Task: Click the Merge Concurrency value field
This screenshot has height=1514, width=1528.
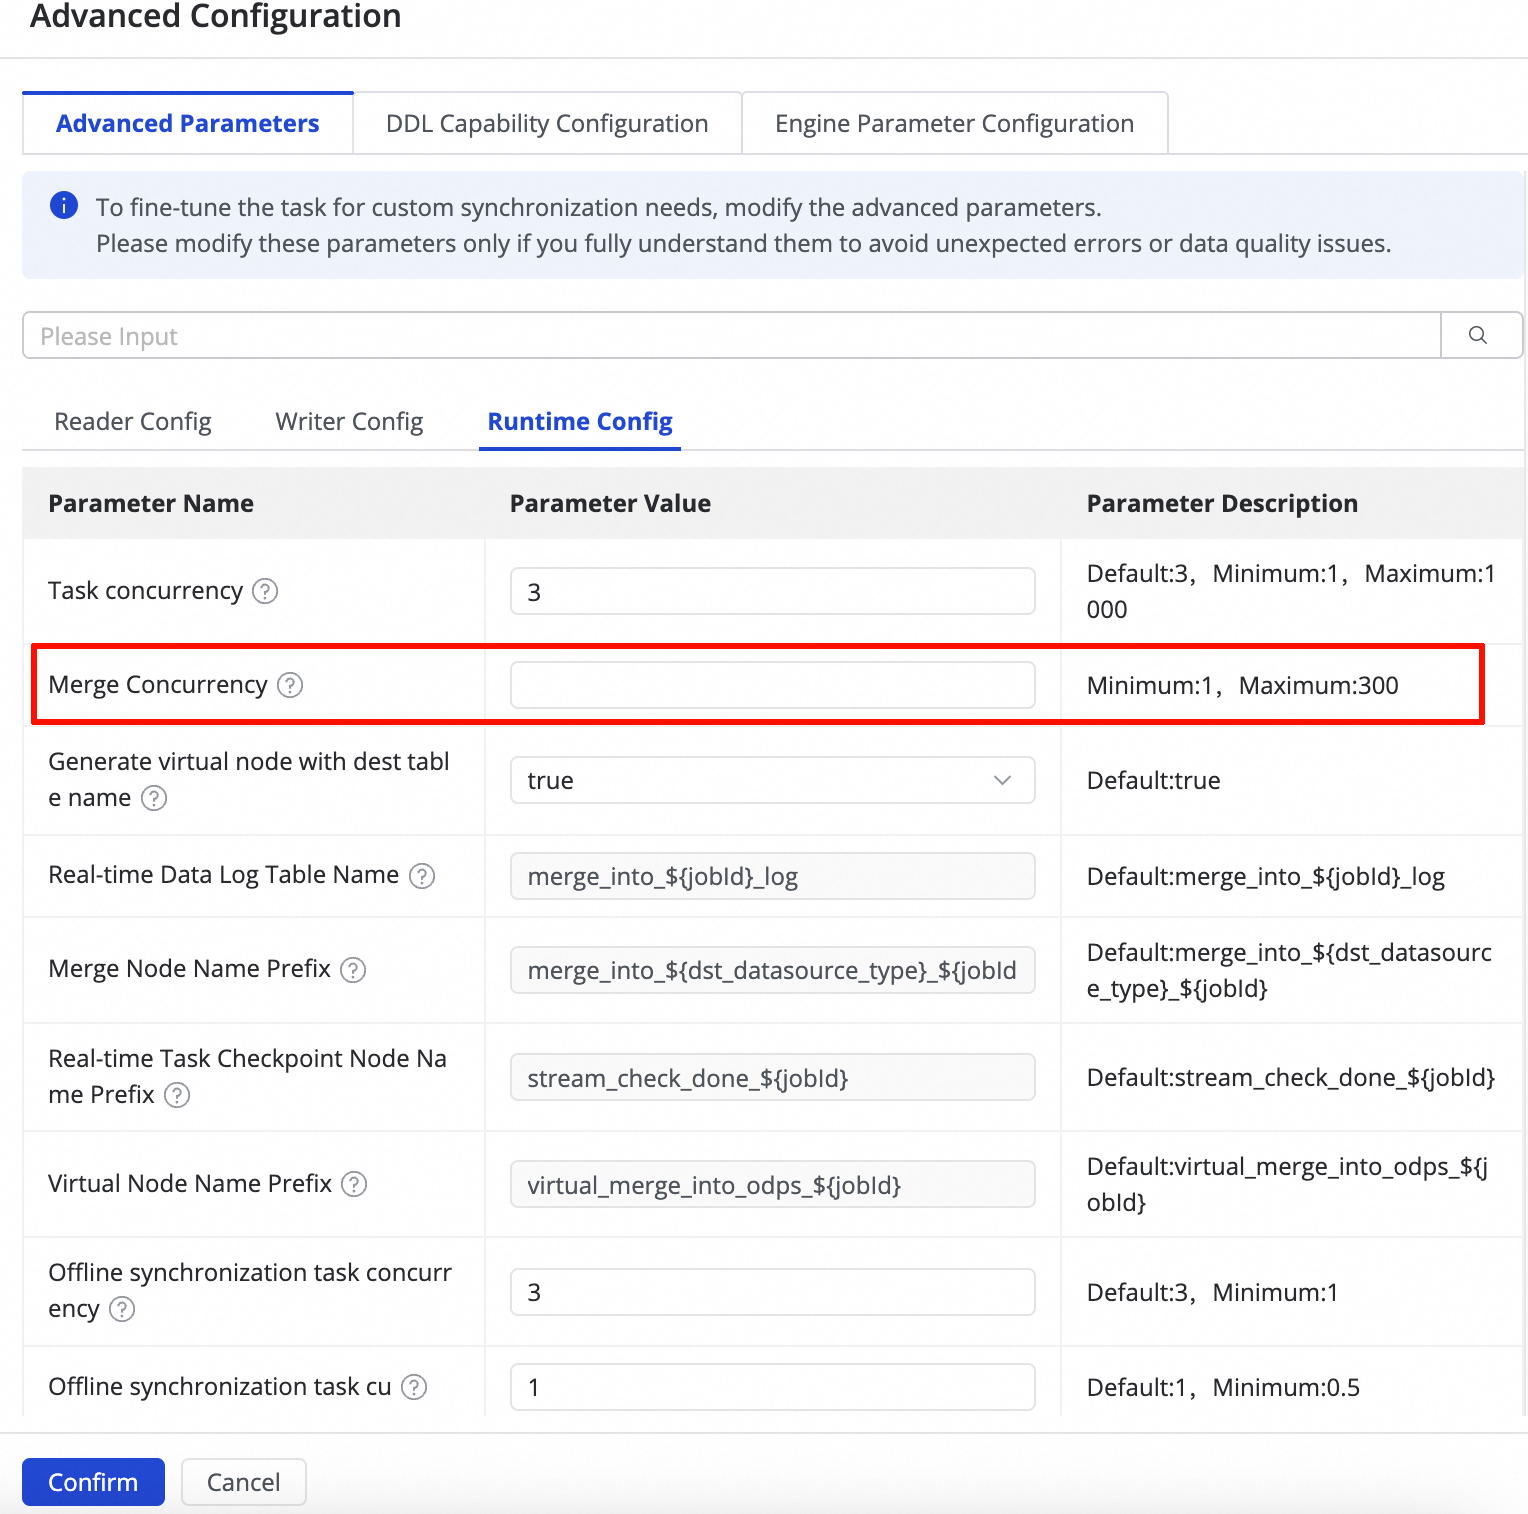Action: (772, 685)
